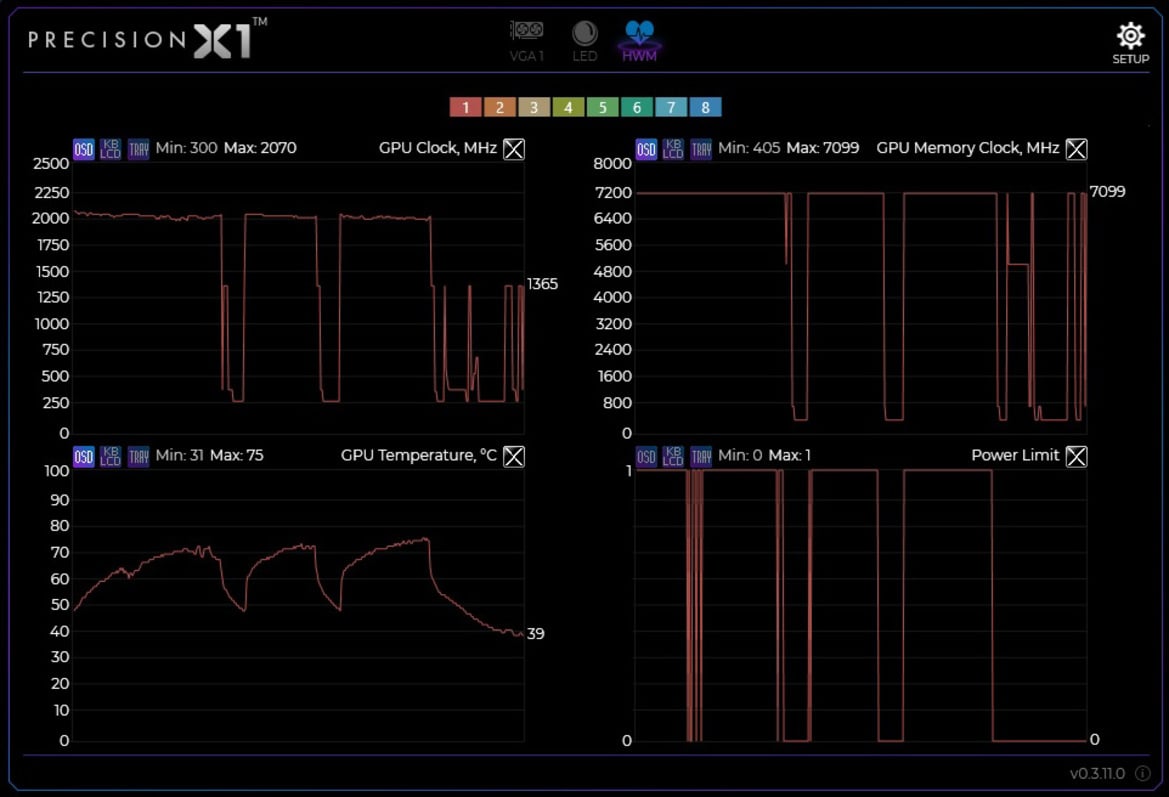Toggle TRAY for Power Limit graph
Image resolution: width=1169 pixels, height=797 pixels.
(701, 456)
